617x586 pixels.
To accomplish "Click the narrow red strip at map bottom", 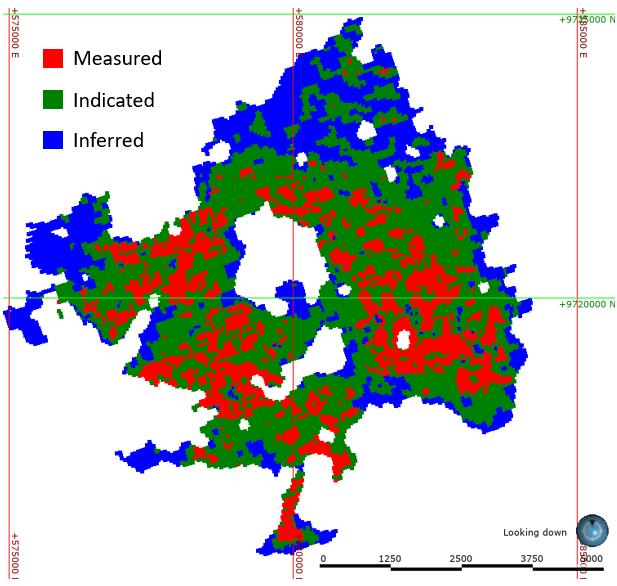I will tap(290, 514).
